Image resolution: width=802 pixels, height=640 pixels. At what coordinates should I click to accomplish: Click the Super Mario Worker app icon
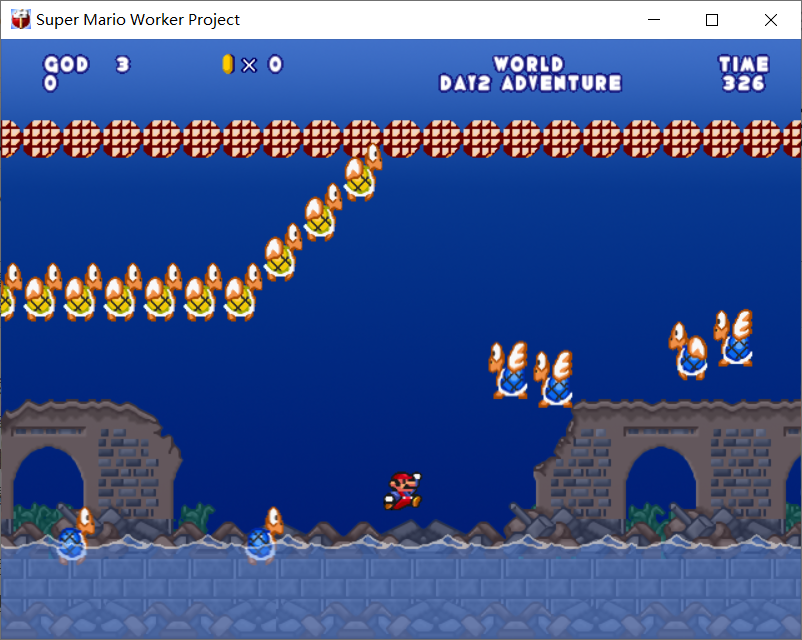(20, 19)
